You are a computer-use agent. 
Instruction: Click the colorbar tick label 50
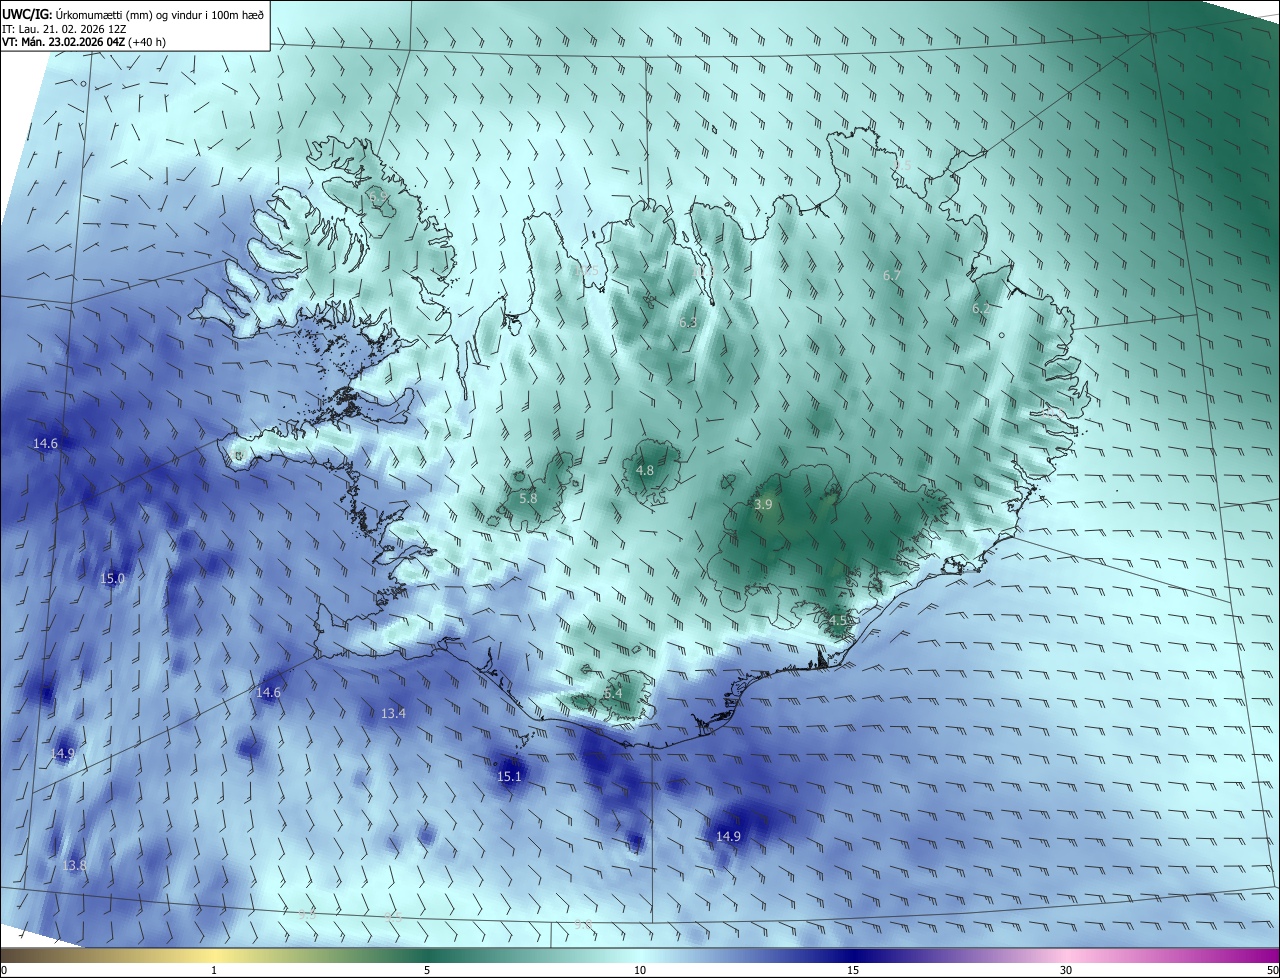(1272, 971)
